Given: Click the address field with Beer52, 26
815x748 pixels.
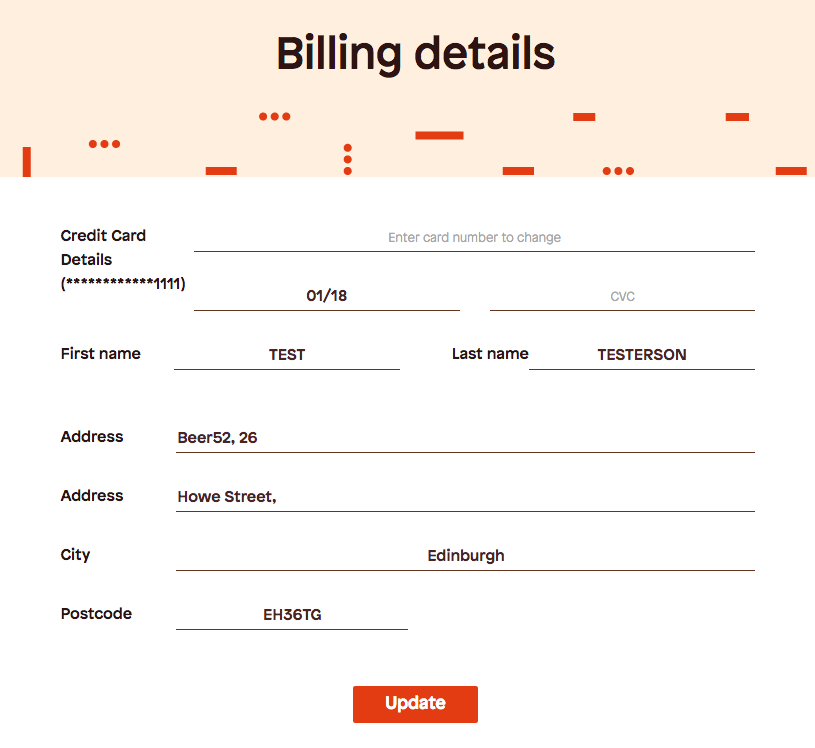Looking at the screenshot, I should pyautogui.click(x=465, y=438).
